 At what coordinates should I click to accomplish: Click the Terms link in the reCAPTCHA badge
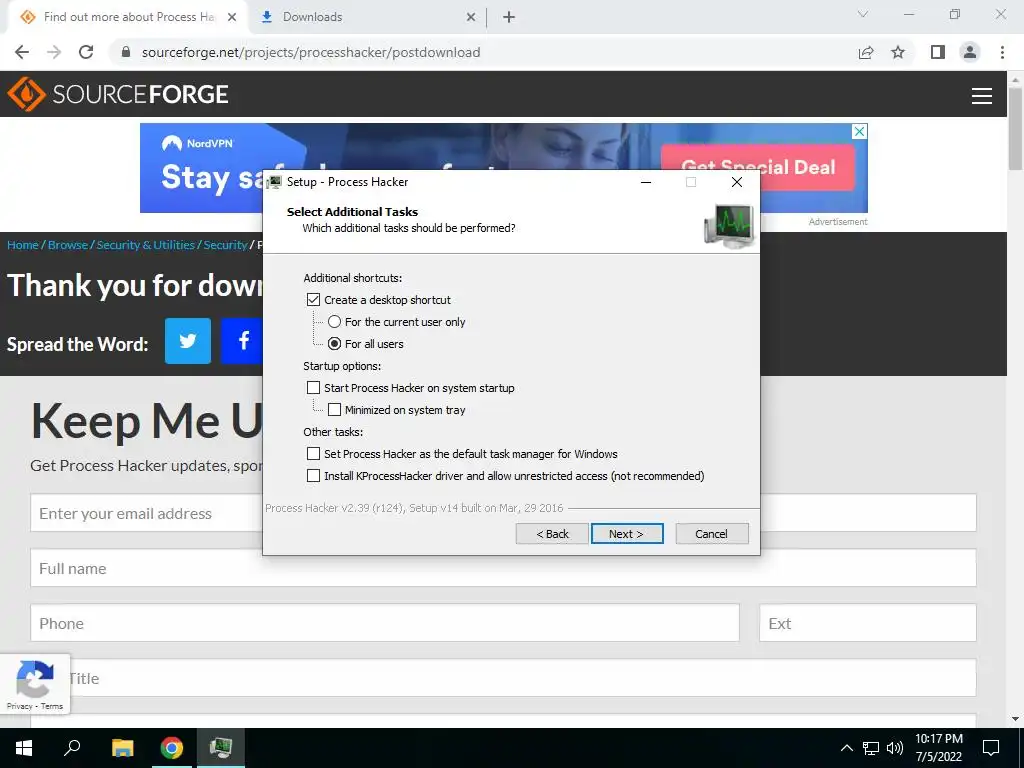pyautogui.click(x=52, y=706)
